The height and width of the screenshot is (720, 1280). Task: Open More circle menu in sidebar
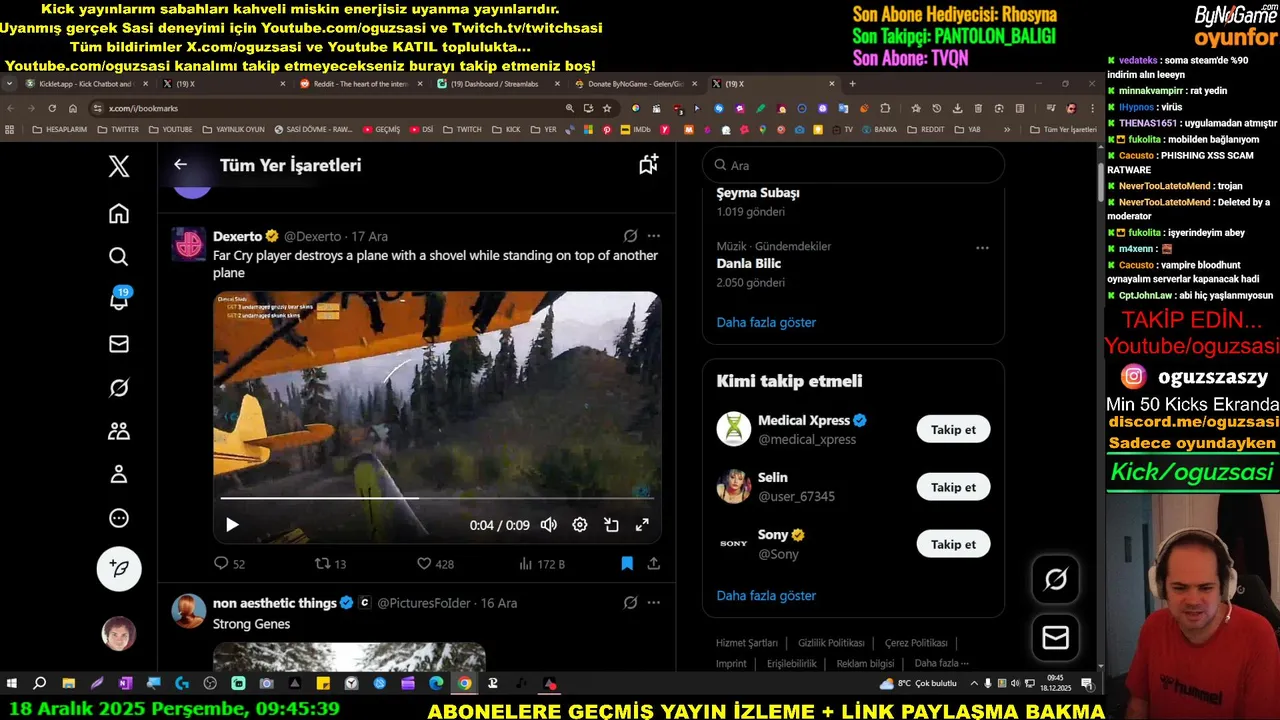click(119, 518)
